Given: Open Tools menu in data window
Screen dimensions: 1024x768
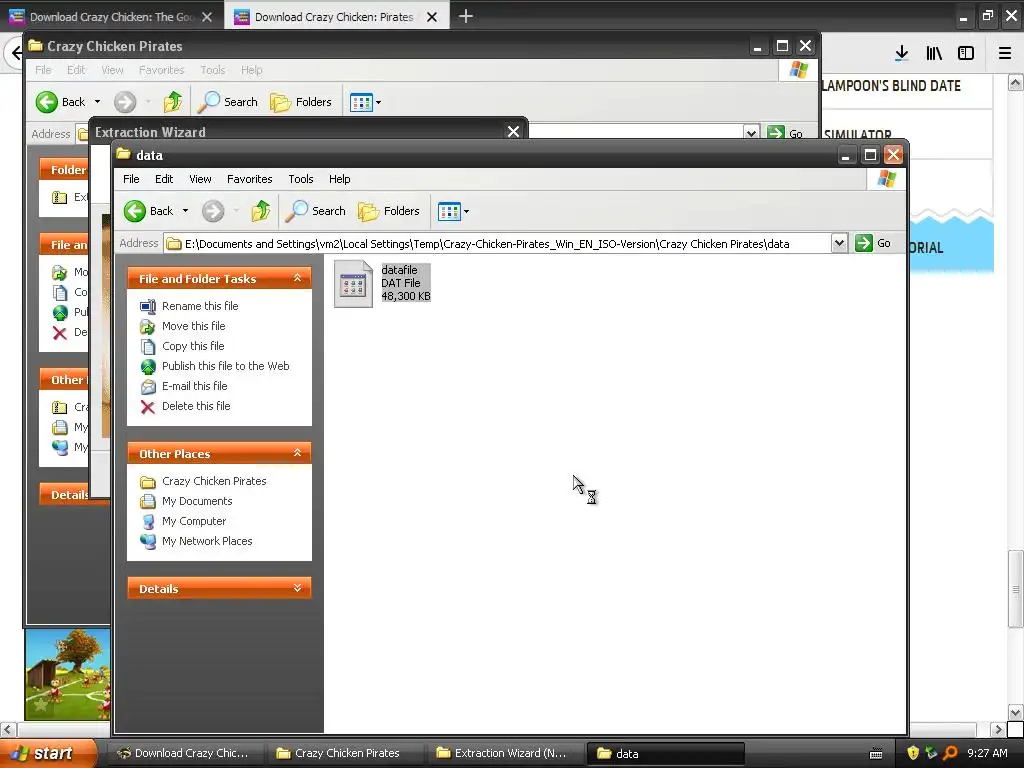Looking at the screenshot, I should [300, 179].
